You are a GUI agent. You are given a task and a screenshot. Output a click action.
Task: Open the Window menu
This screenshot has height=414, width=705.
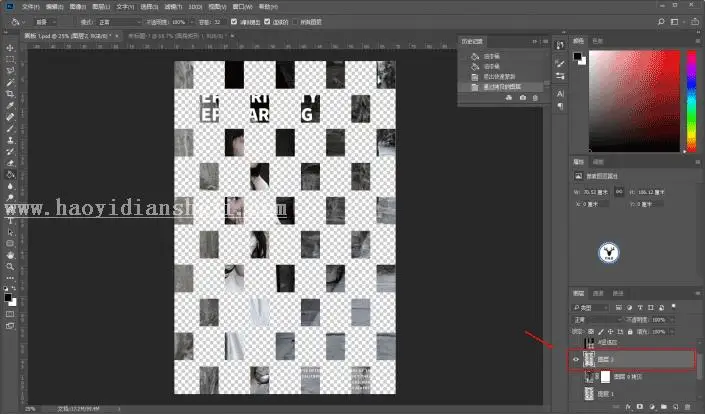click(x=242, y=7)
